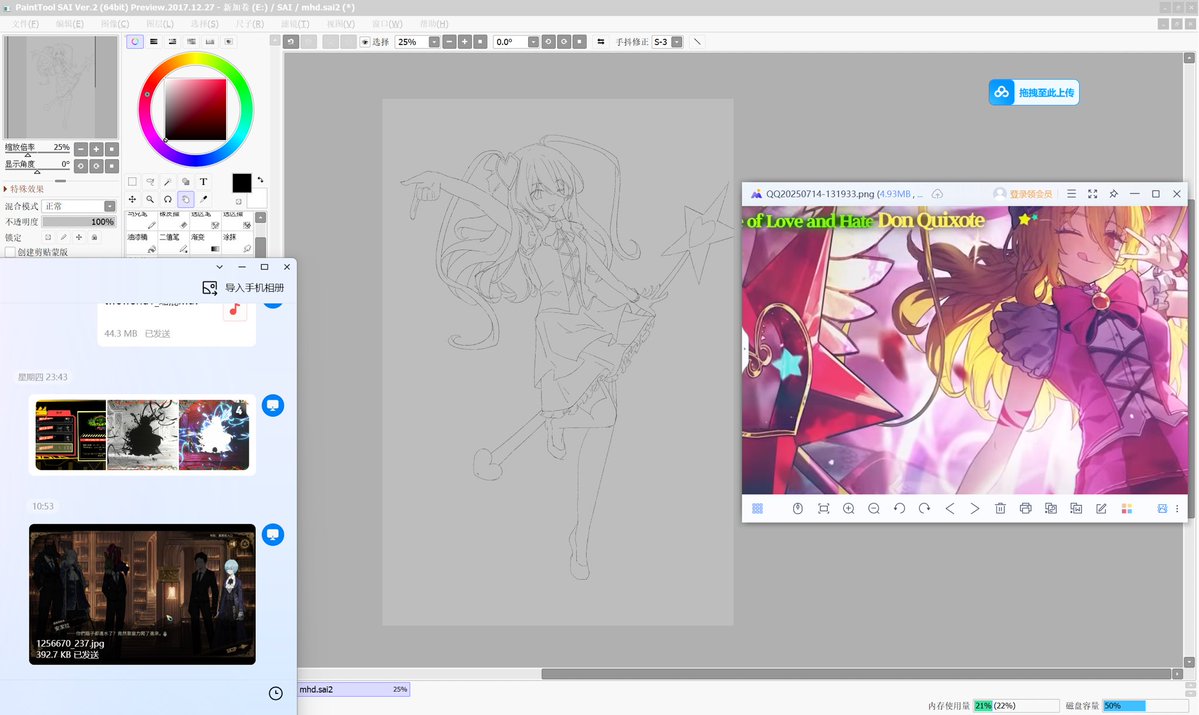The width and height of the screenshot is (1199, 715).
Task: Go to the next image in viewer
Action: coord(975,509)
